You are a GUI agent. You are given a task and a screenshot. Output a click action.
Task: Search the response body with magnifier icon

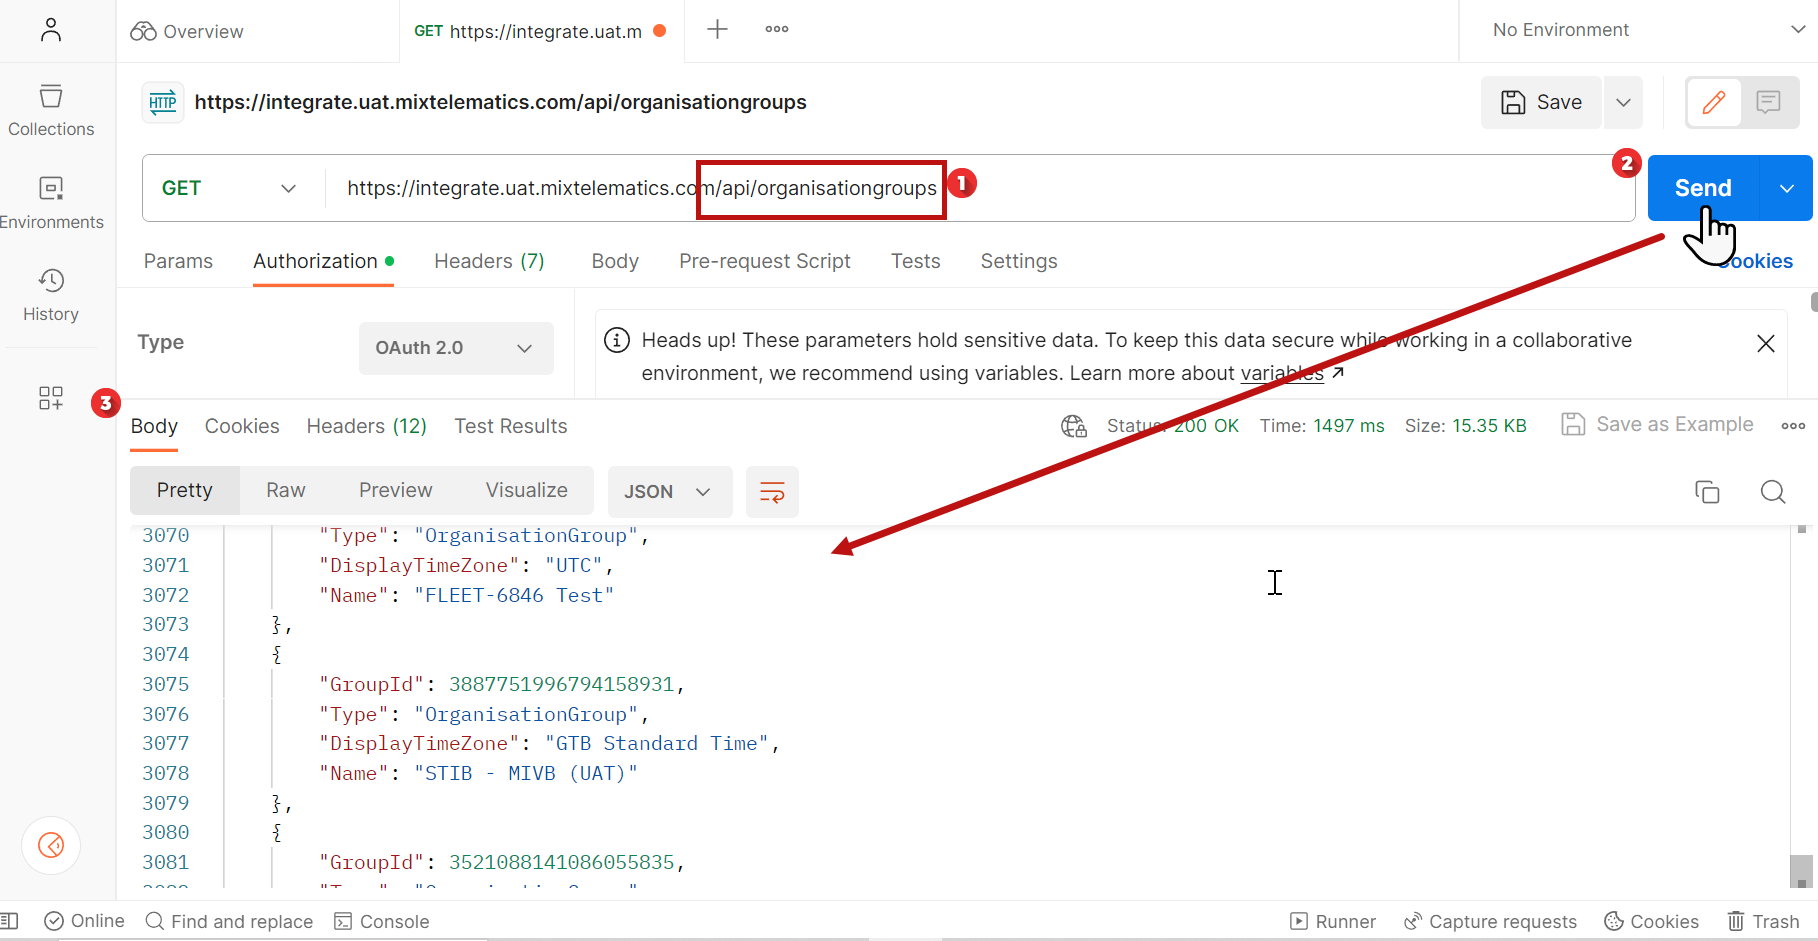coord(1773,491)
